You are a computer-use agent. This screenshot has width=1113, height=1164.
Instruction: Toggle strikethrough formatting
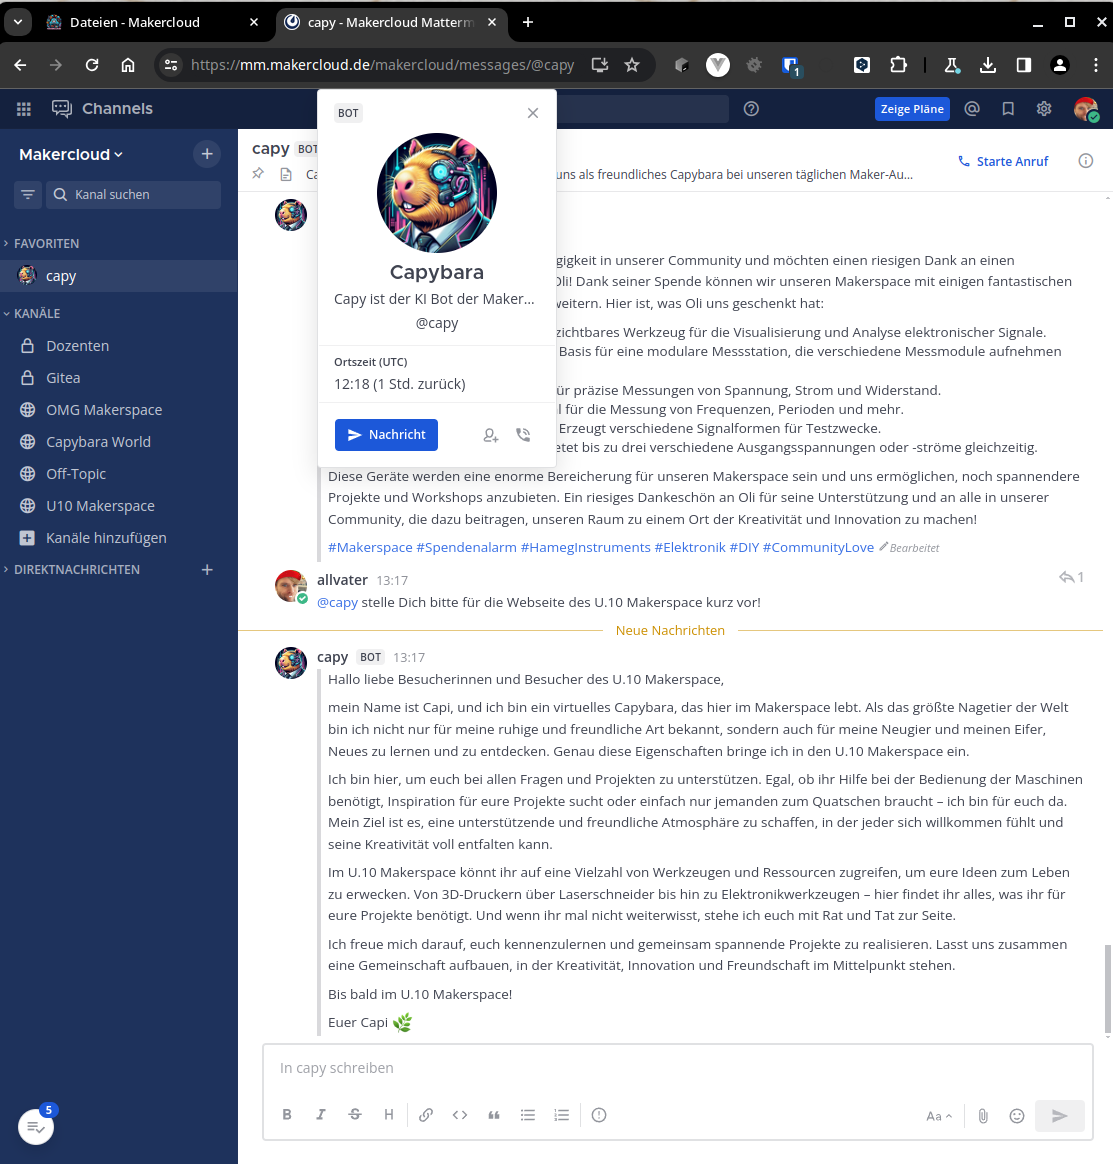coord(355,1115)
